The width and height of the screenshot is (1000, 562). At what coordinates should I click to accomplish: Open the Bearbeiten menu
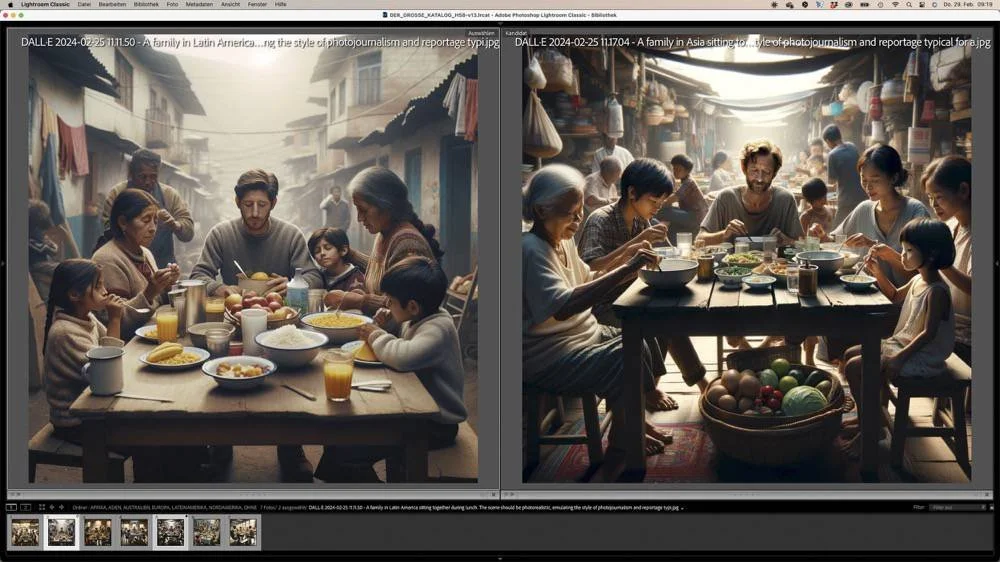coord(112,4)
